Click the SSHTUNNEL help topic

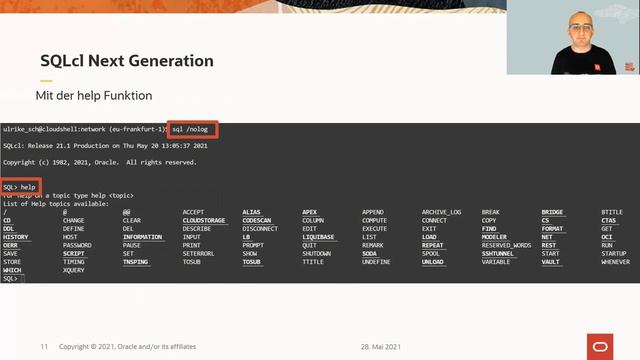(498, 254)
